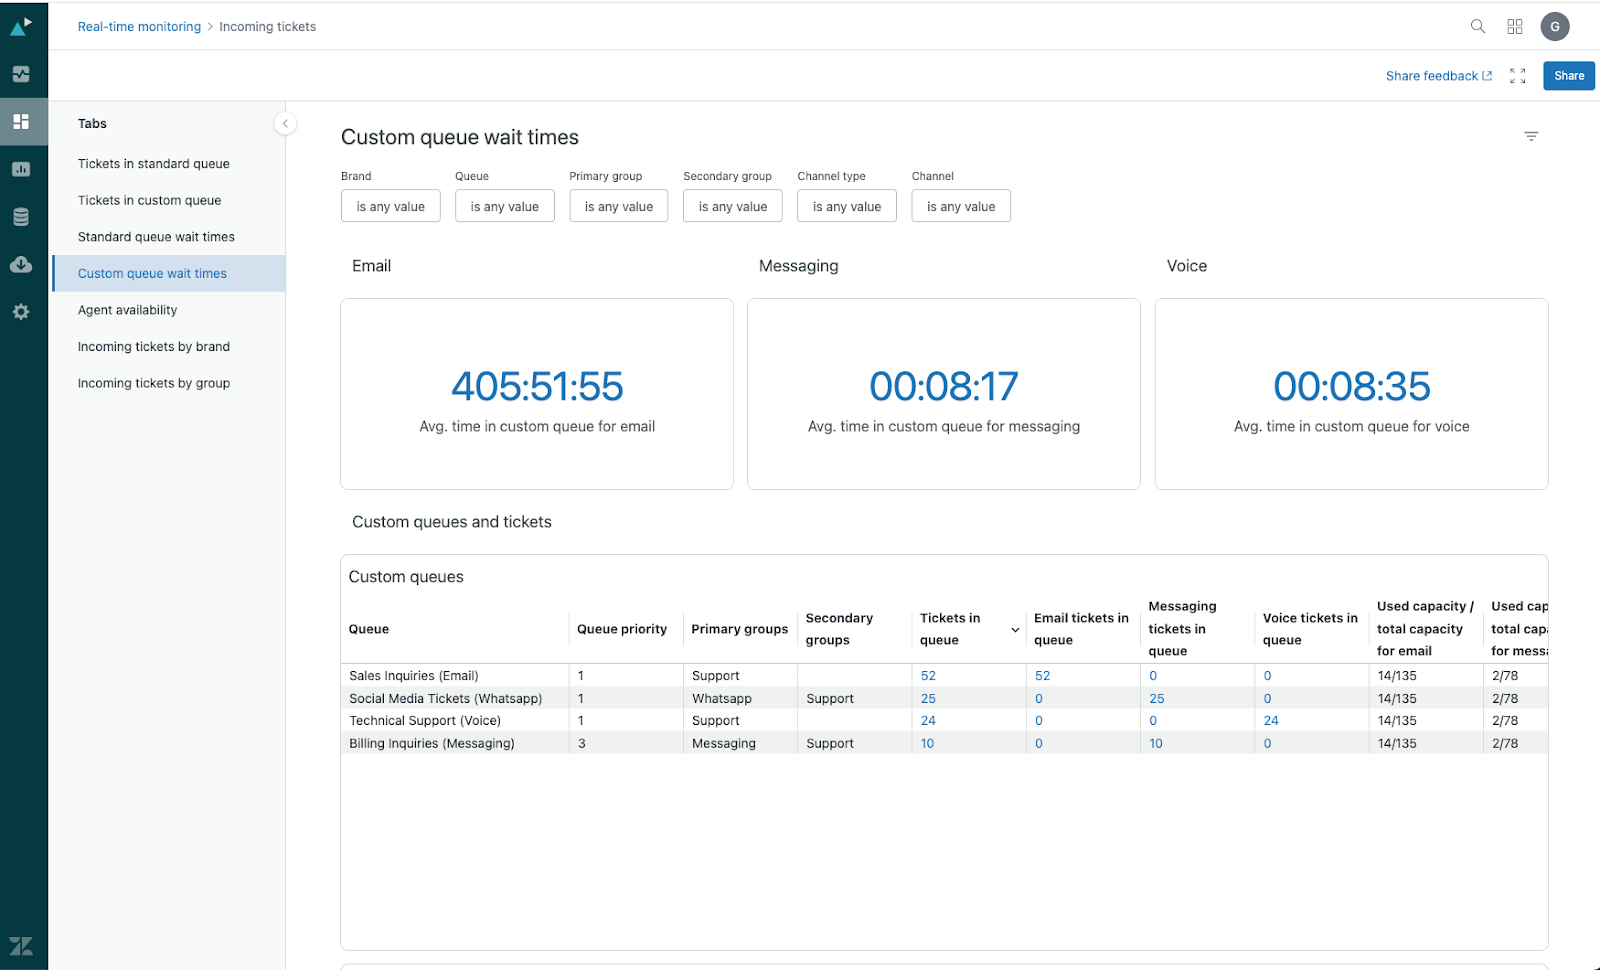Enter full screen mode icon
This screenshot has height=970, width=1600.
pyautogui.click(x=1517, y=76)
